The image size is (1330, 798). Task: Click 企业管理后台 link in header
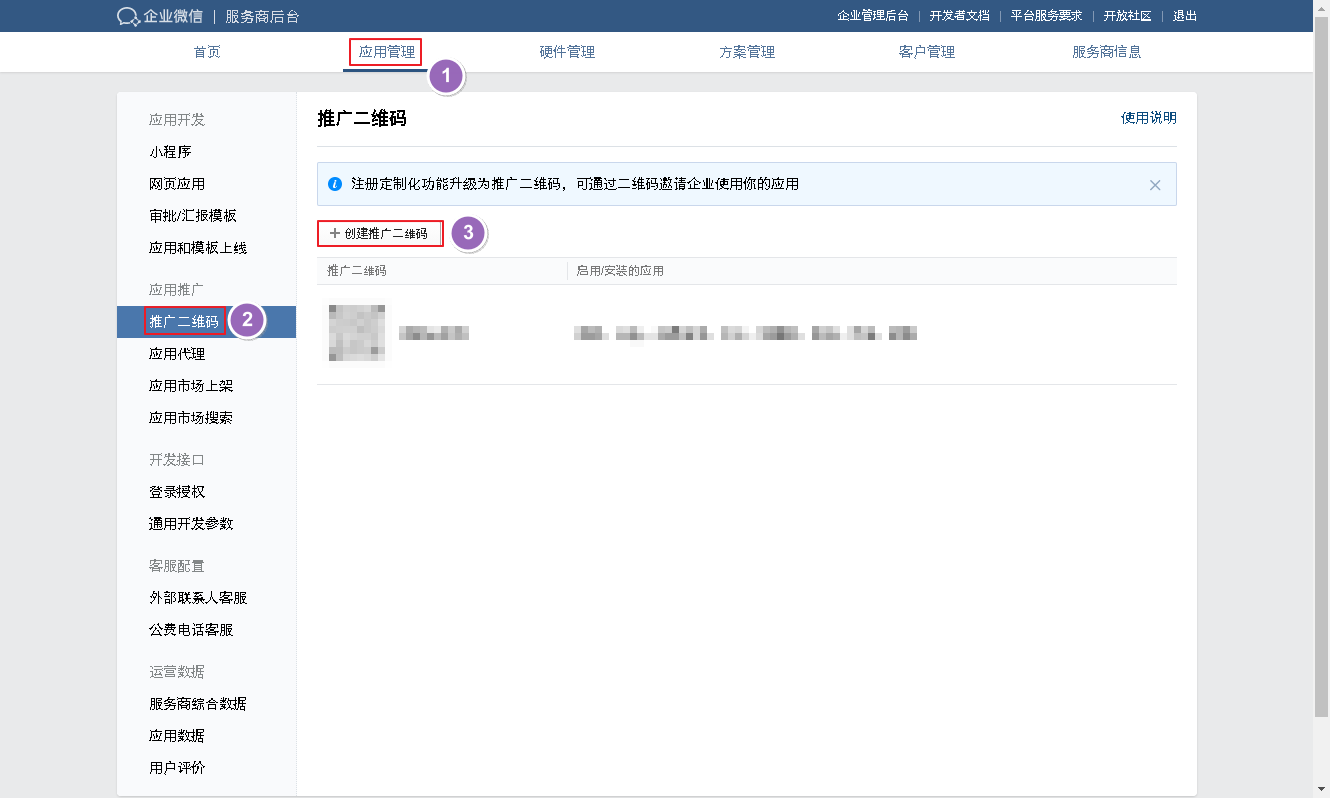point(872,16)
